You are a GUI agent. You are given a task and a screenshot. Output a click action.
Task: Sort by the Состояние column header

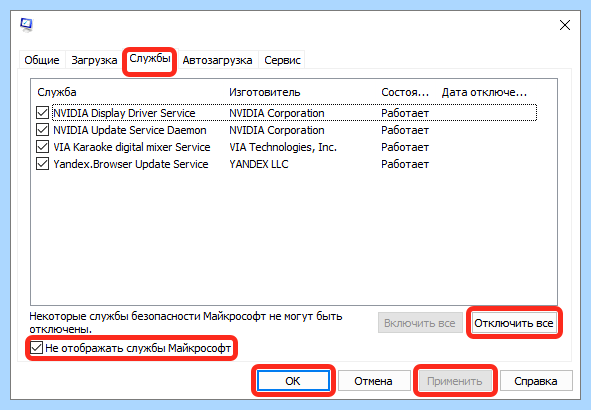click(405, 92)
